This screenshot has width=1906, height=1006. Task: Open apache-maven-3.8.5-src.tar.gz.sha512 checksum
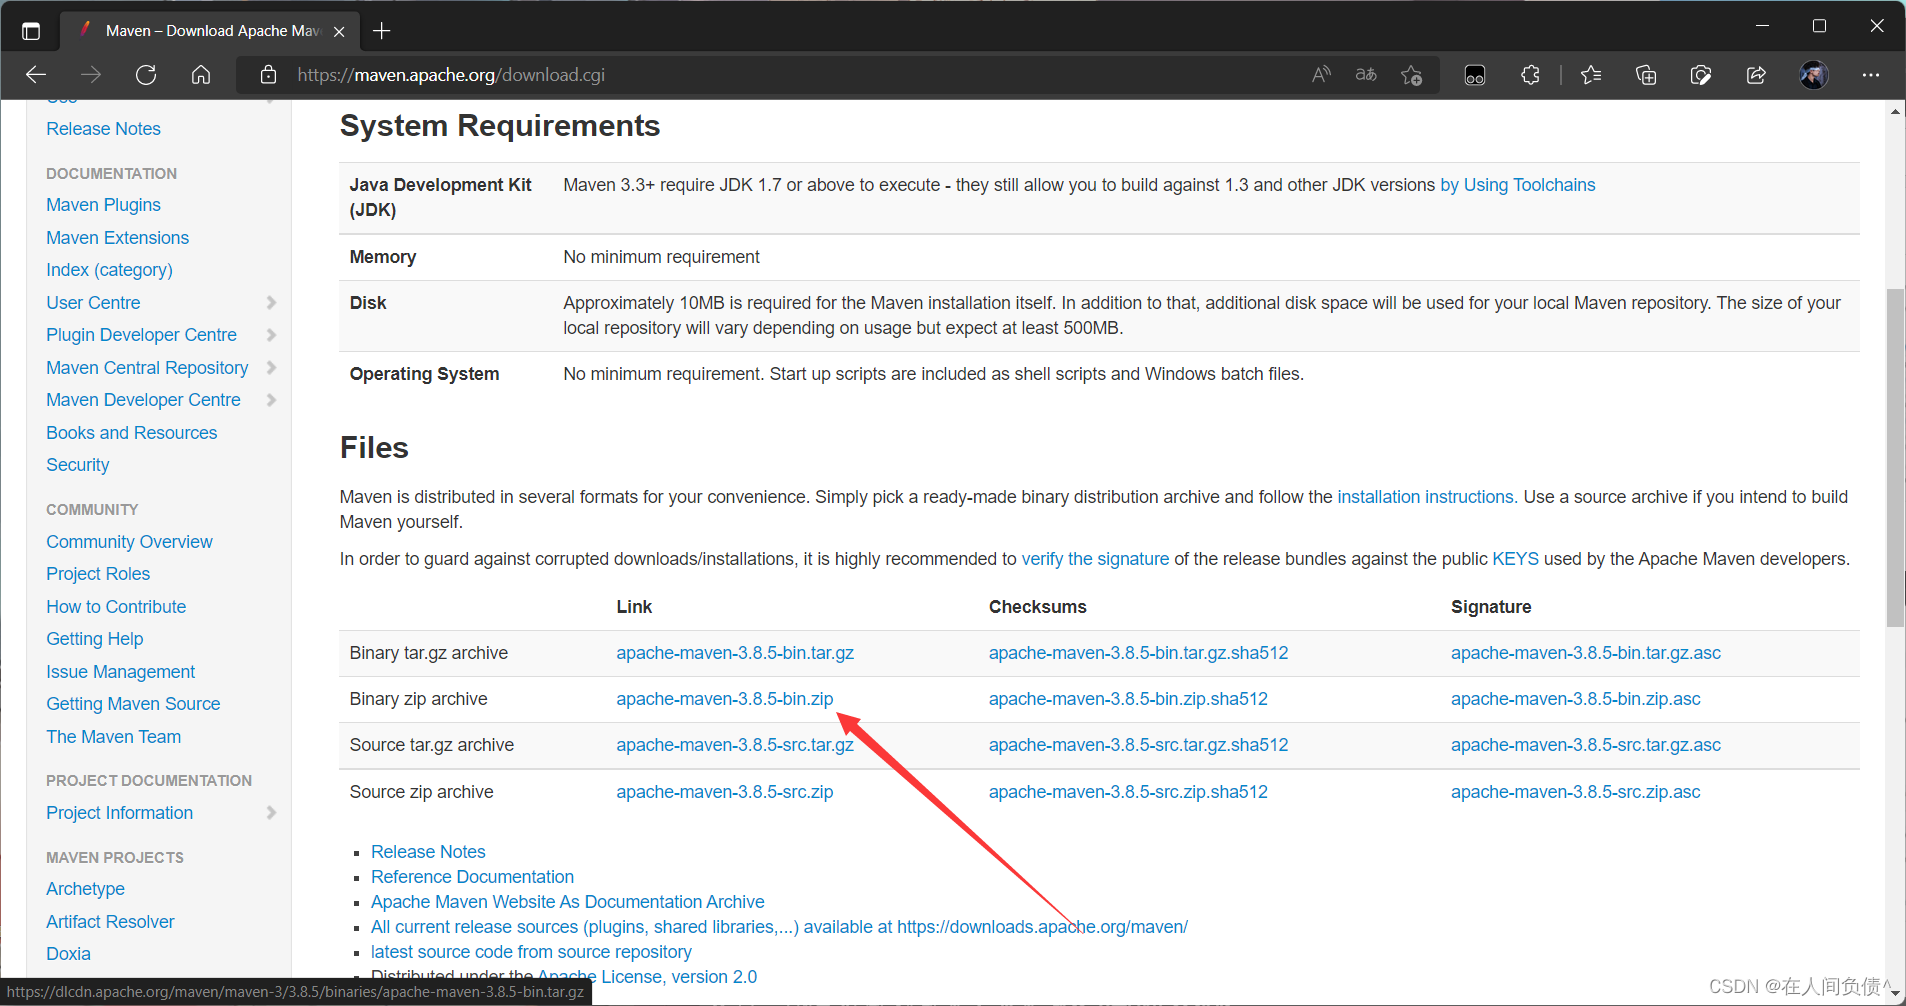click(x=1138, y=745)
